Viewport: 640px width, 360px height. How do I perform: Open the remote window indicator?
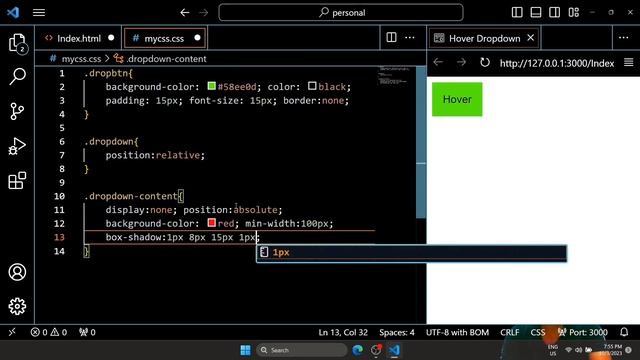[12, 332]
